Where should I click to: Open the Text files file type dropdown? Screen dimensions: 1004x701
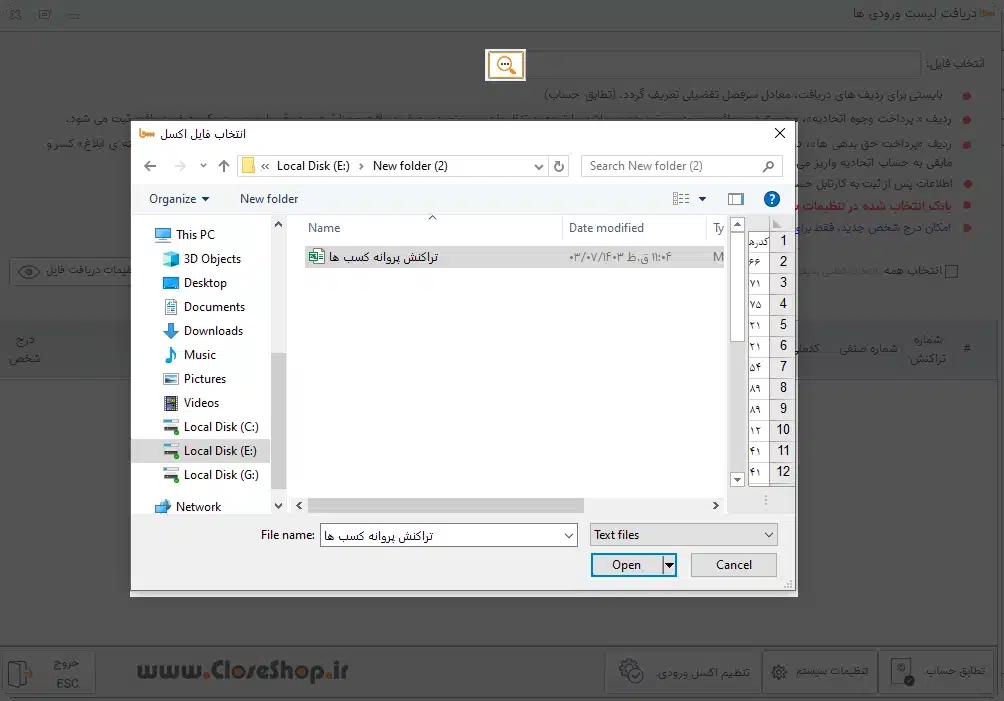click(684, 535)
